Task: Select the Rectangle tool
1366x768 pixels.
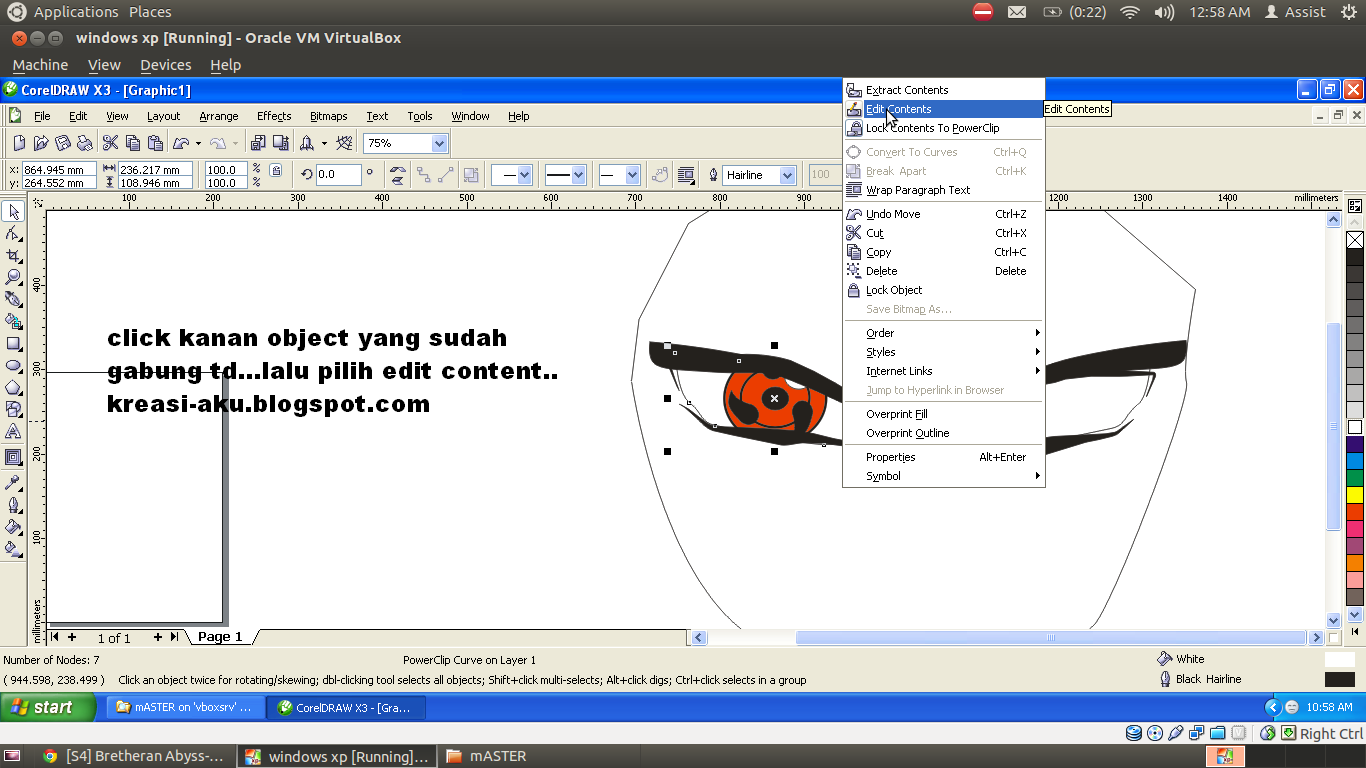Action: tap(13, 343)
